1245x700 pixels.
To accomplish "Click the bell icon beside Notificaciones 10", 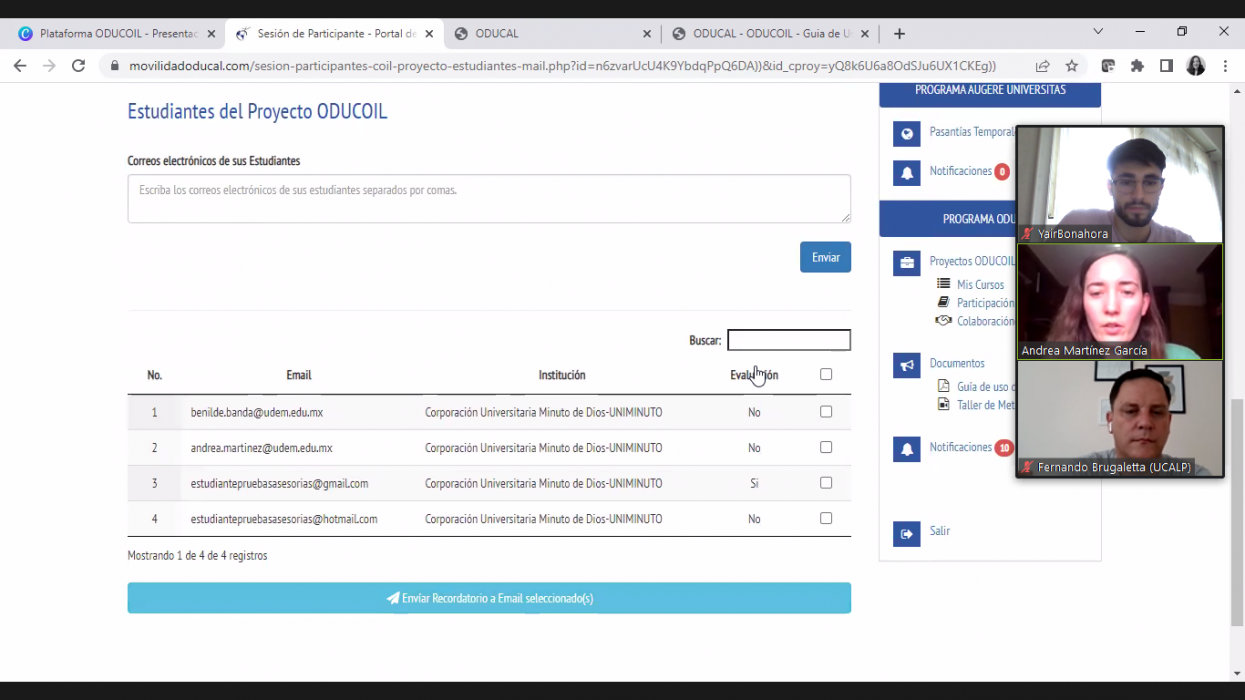I will point(906,449).
